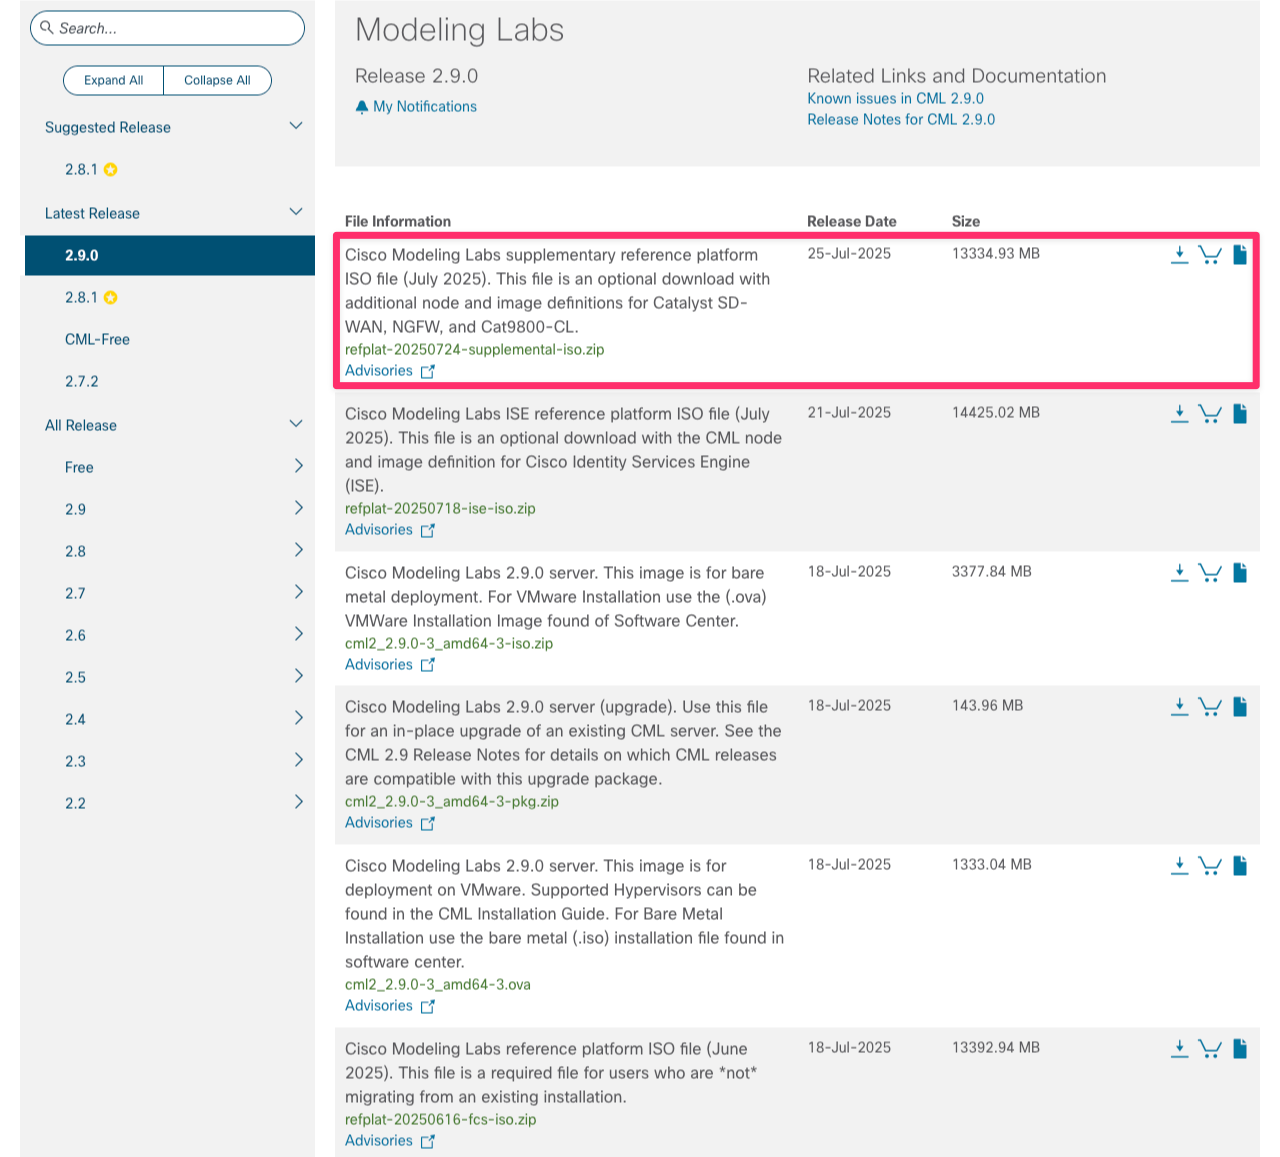Expand the 2.3 release group

(298, 760)
